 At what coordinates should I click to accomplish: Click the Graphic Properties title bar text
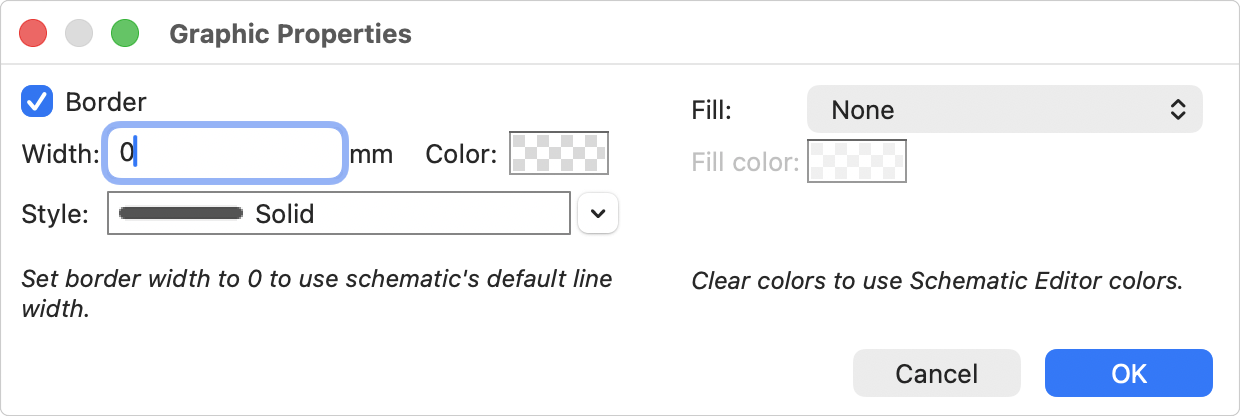point(290,33)
